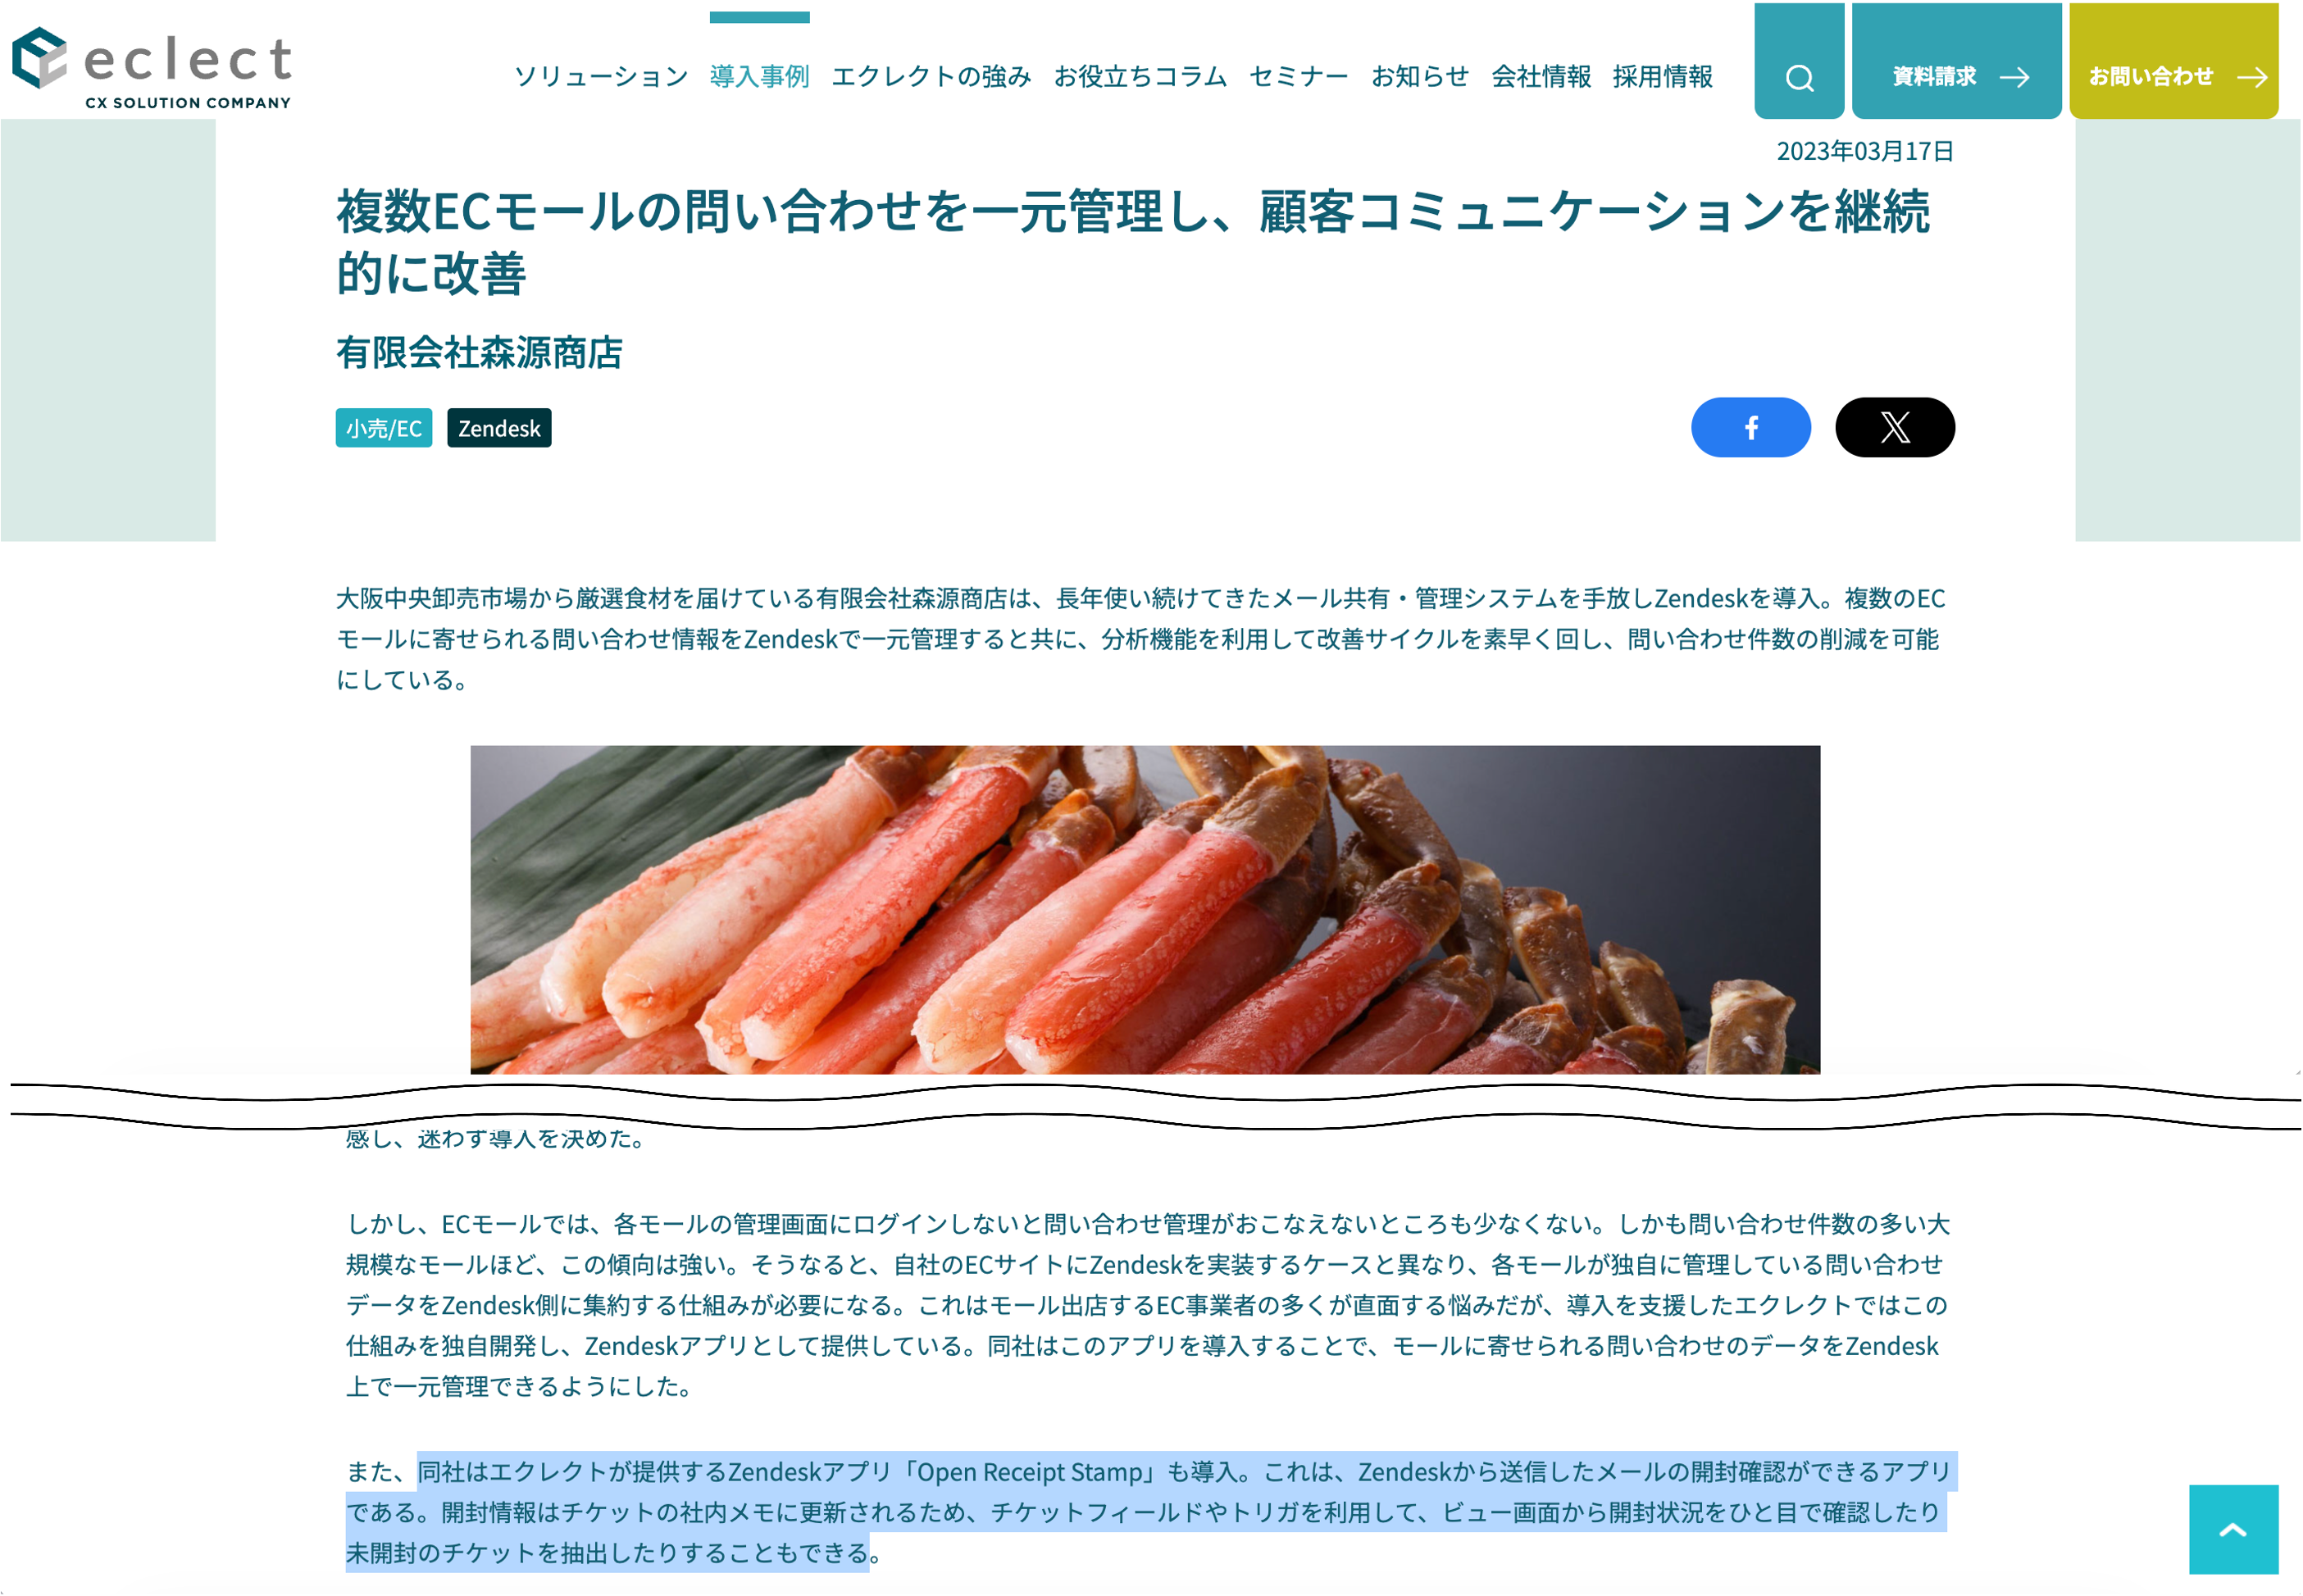
Task: Go to 採用情報 page
Action: point(1662,76)
